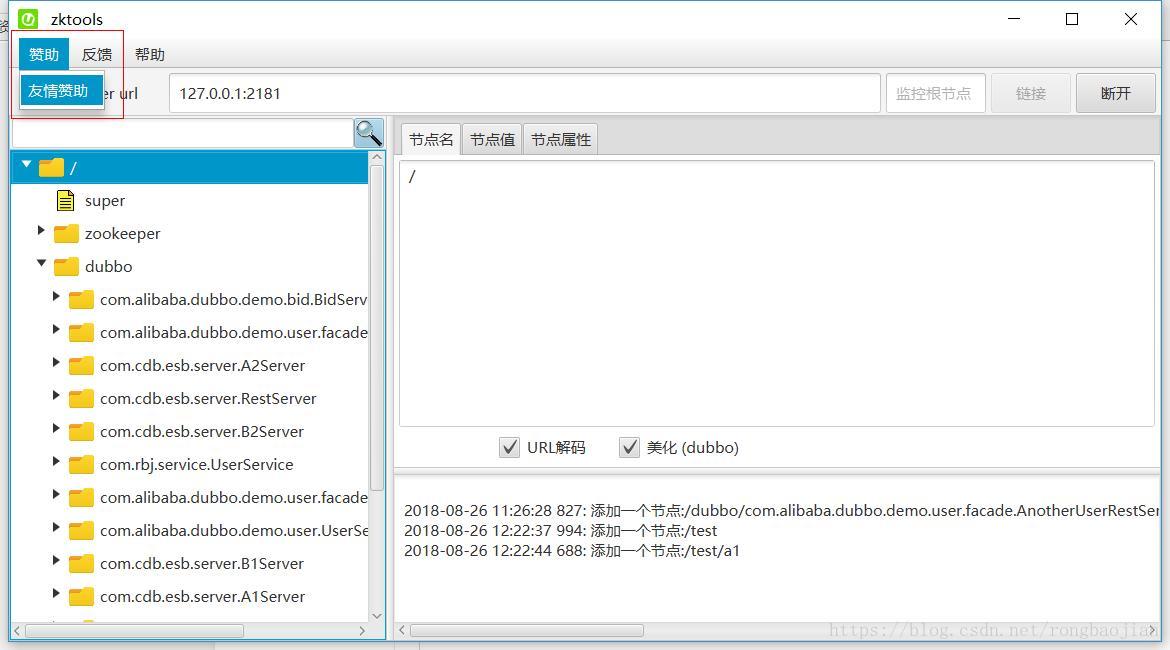Click the zookeeper folder icon
The image size is (1170, 650).
coord(66,234)
